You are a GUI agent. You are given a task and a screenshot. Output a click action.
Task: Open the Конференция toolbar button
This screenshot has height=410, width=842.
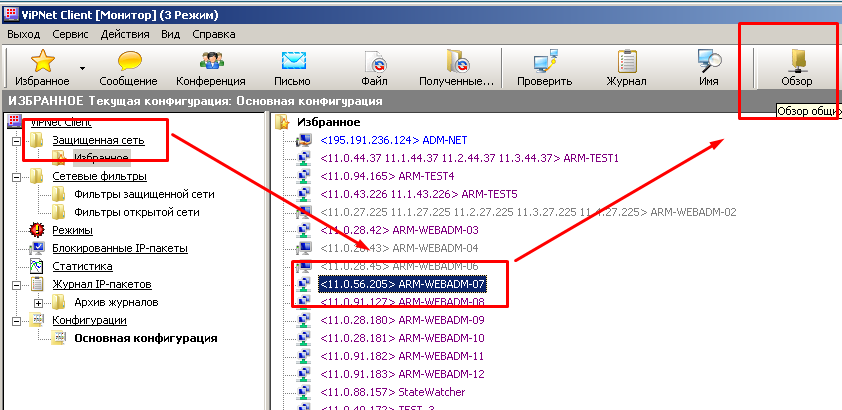(x=210, y=62)
